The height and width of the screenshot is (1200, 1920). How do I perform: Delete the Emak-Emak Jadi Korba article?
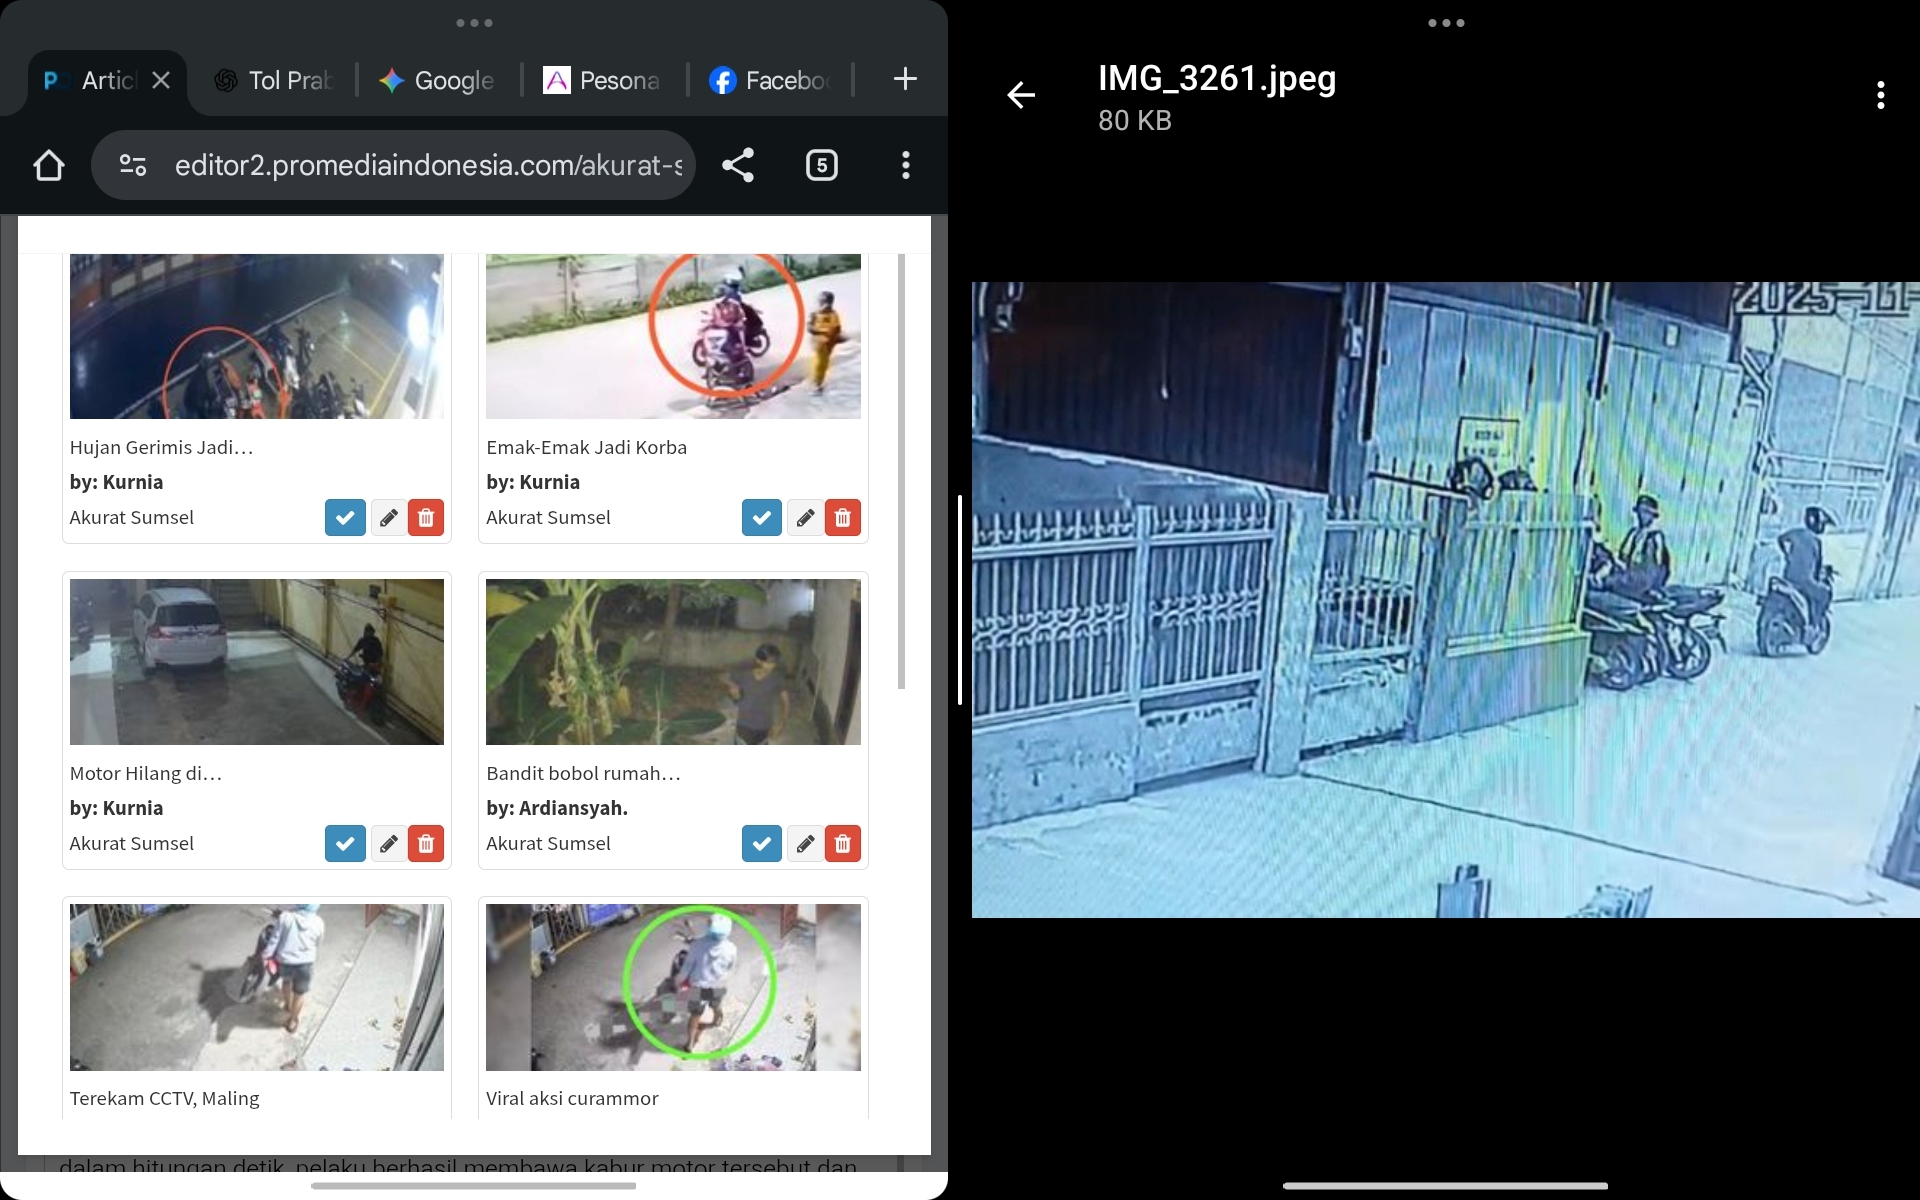pyautogui.click(x=843, y=518)
